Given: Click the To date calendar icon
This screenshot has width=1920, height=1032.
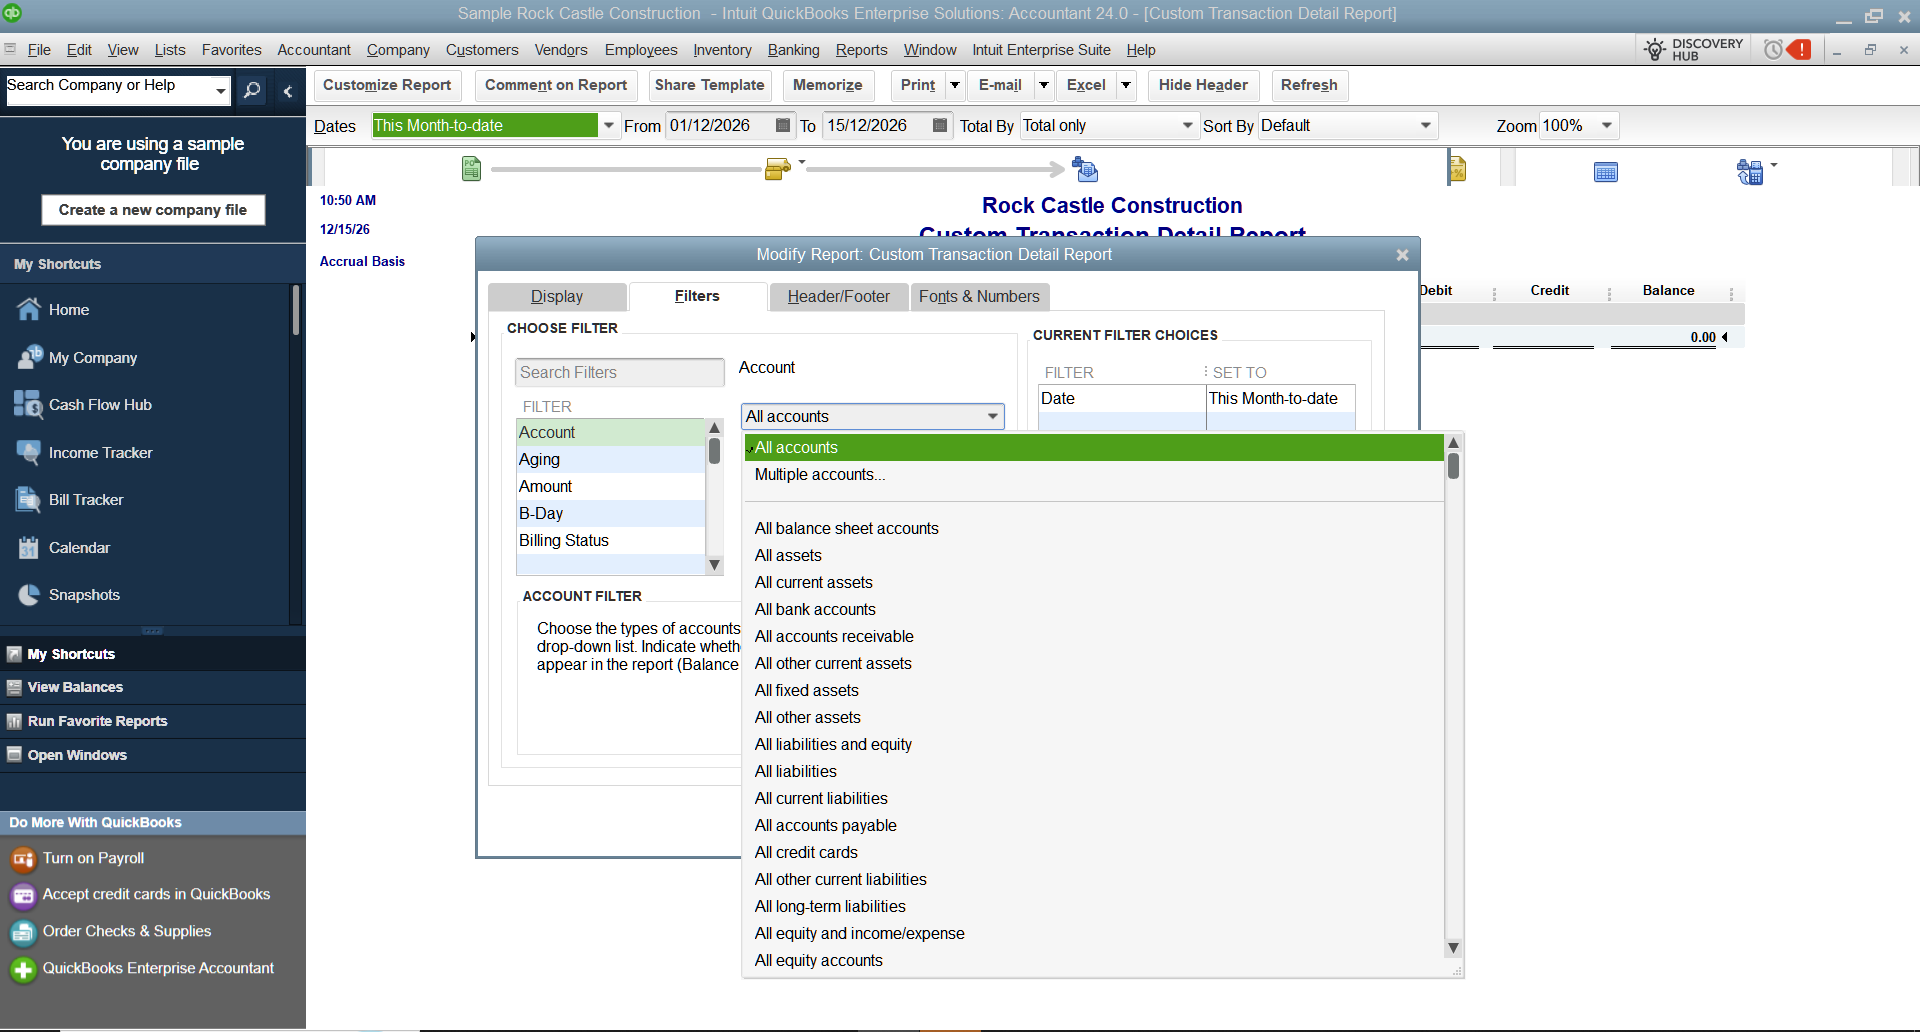Looking at the screenshot, I should (x=940, y=125).
